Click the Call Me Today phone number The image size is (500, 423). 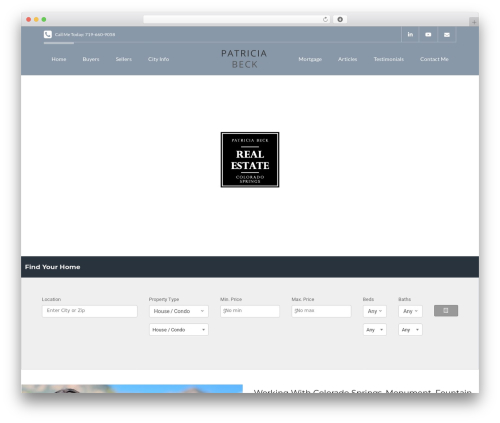tap(85, 34)
